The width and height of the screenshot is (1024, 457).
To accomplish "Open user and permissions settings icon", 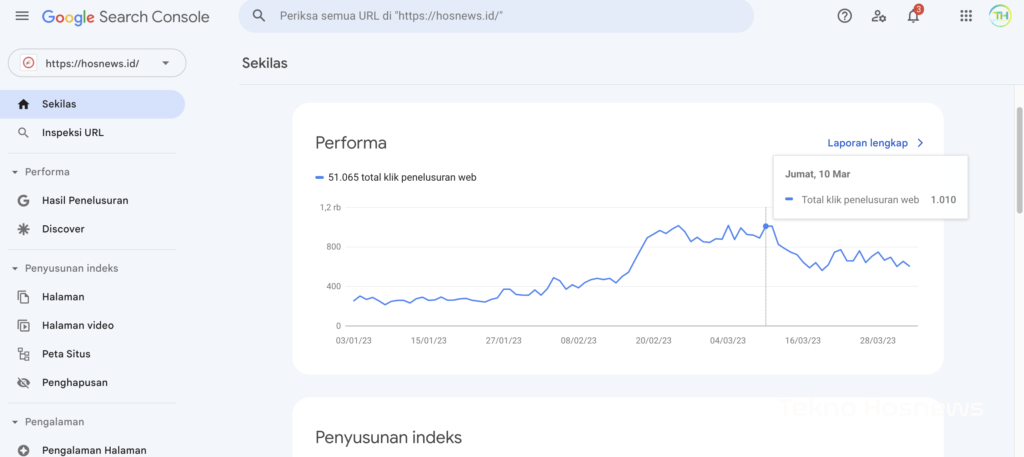I will click(878, 16).
